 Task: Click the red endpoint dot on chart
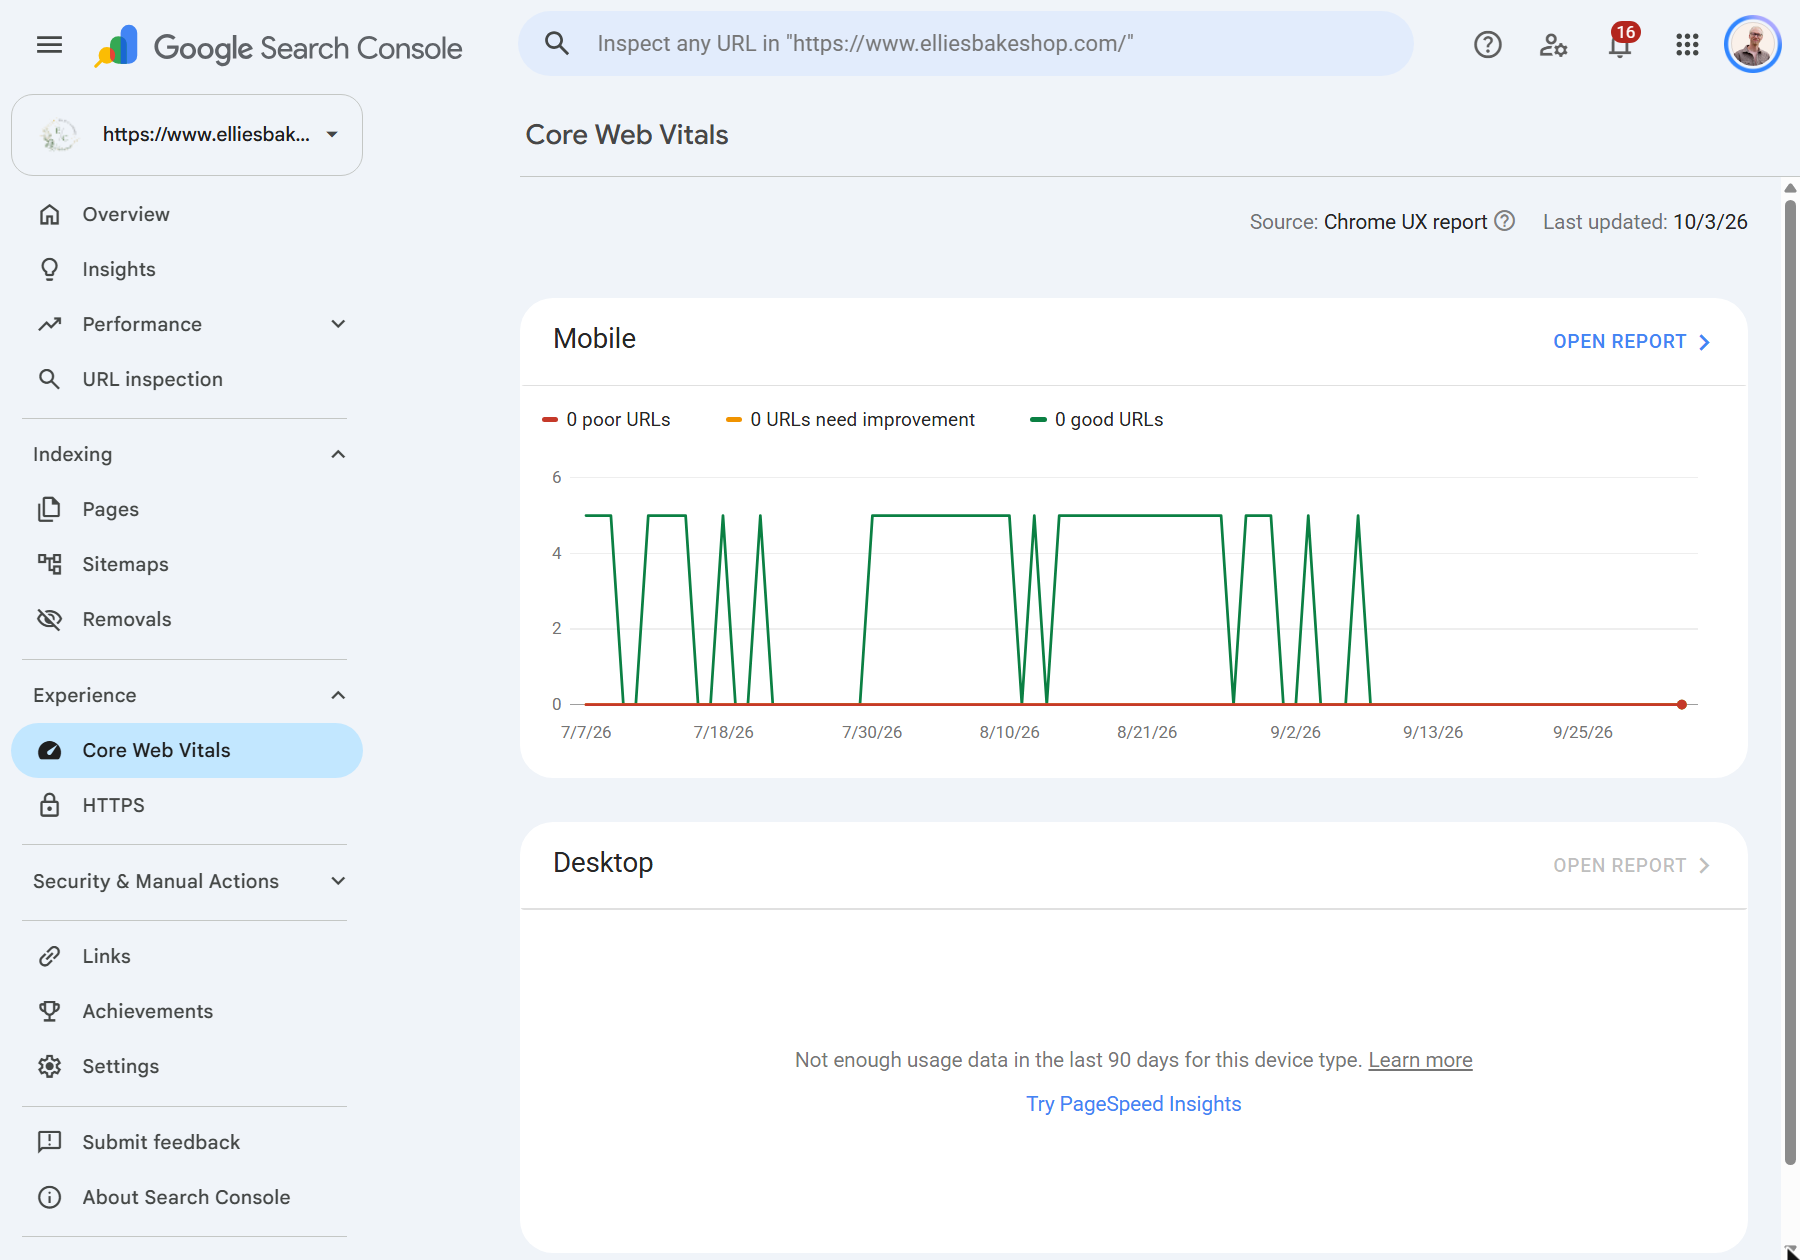click(1682, 705)
